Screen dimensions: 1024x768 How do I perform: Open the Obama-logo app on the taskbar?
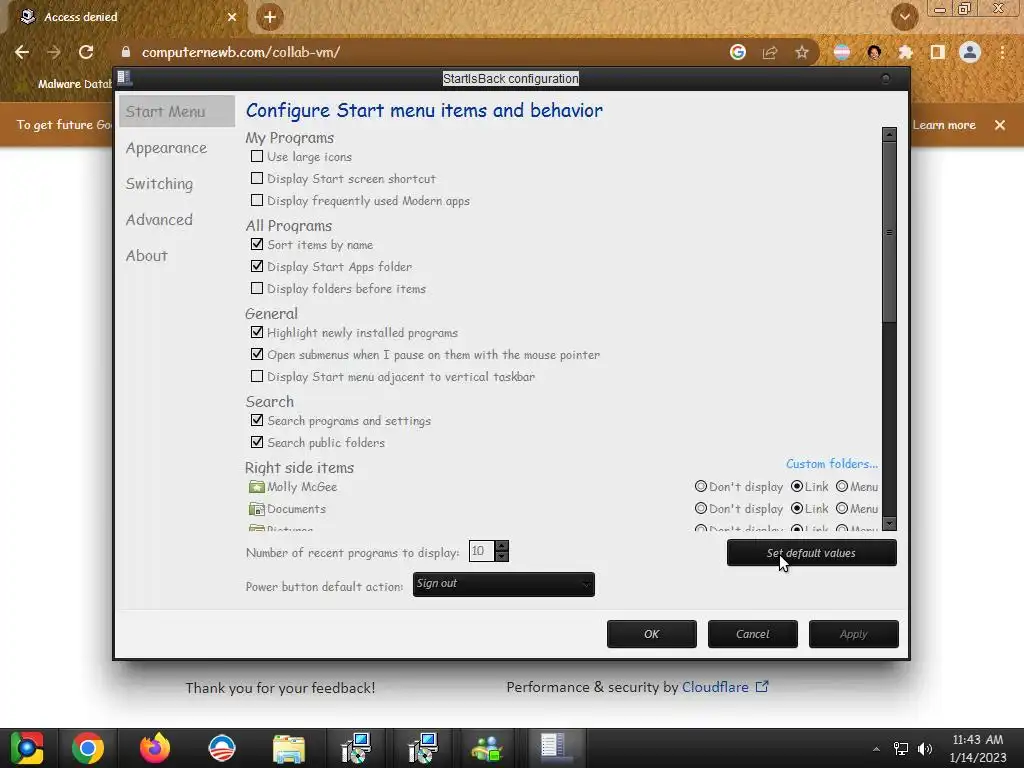click(x=222, y=748)
